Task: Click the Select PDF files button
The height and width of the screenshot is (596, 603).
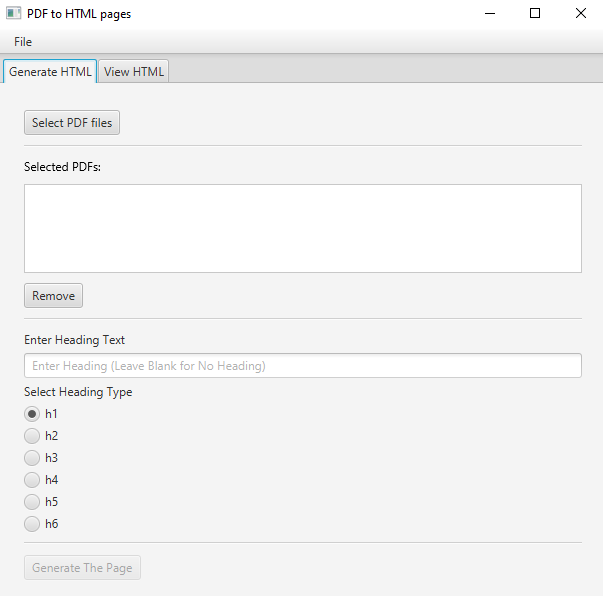Action: click(72, 123)
